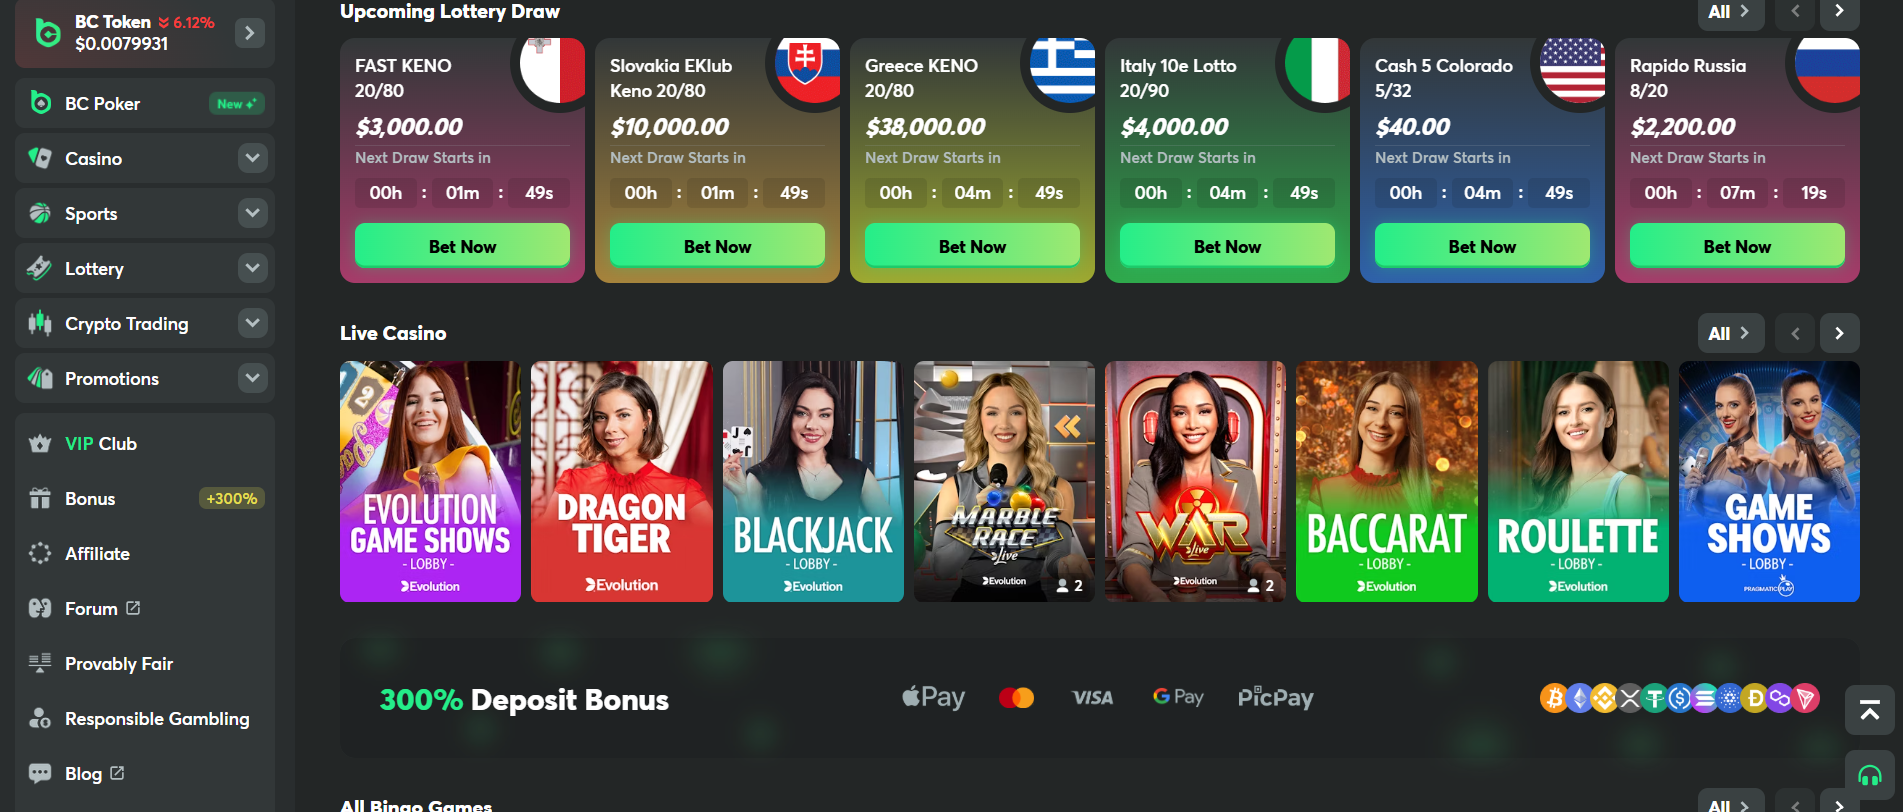Image resolution: width=1903 pixels, height=812 pixels.
Task: Click Bet Now for Greece KENO
Action: pos(972,246)
